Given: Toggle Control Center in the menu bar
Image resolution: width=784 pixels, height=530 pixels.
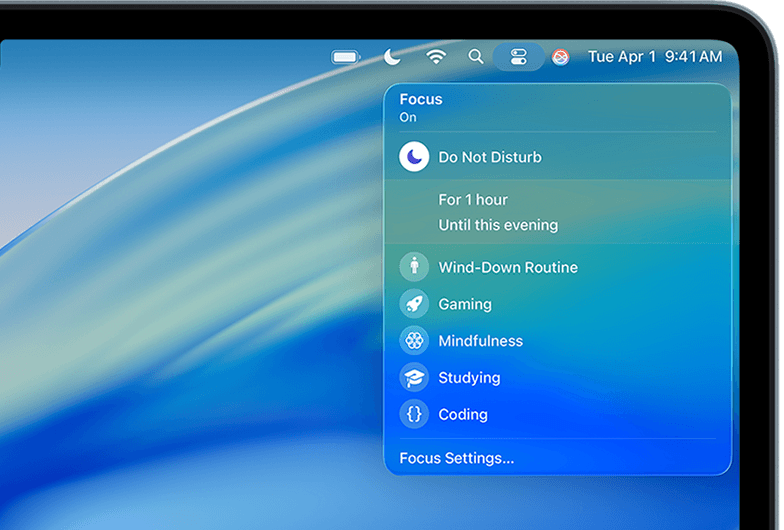Looking at the screenshot, I should click(x=518, y=56).
